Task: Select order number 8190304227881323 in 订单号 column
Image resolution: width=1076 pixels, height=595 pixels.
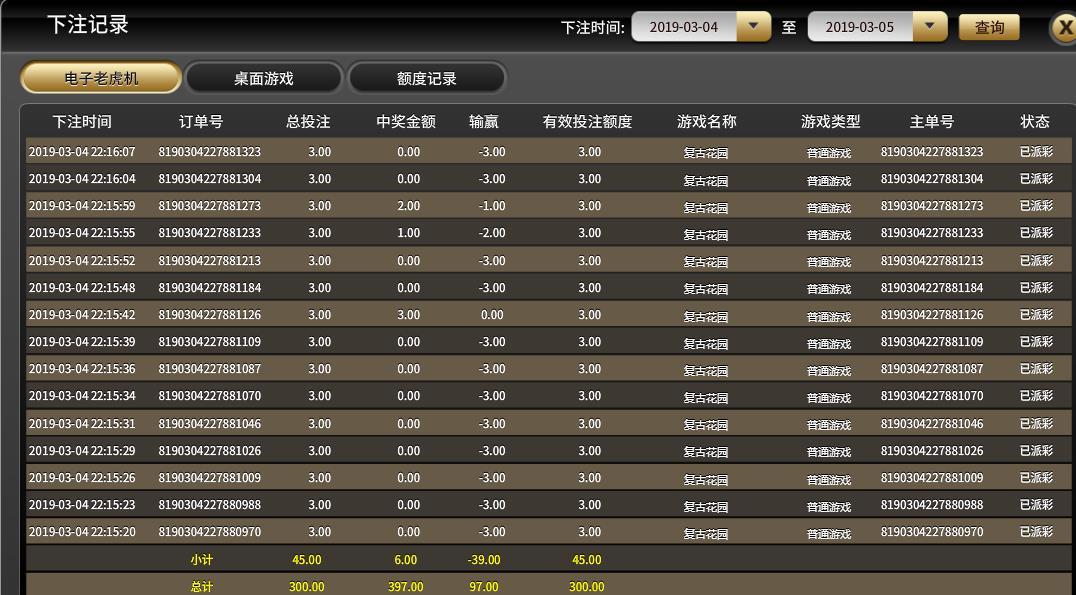Action: 209,152
